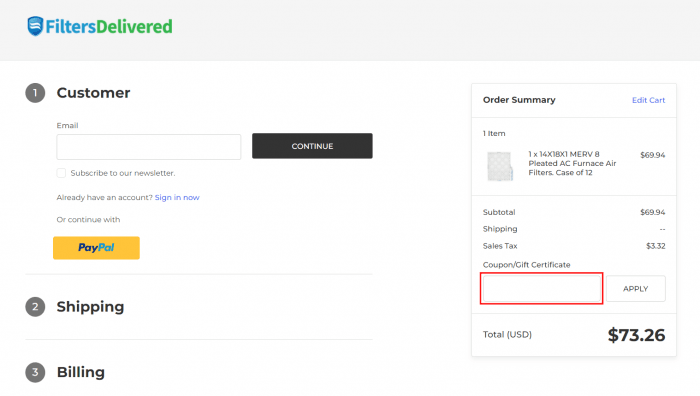This screenshot has width=700, height=396.
Task: Open the Edit Cart link
Action: (x=648, y=100)
